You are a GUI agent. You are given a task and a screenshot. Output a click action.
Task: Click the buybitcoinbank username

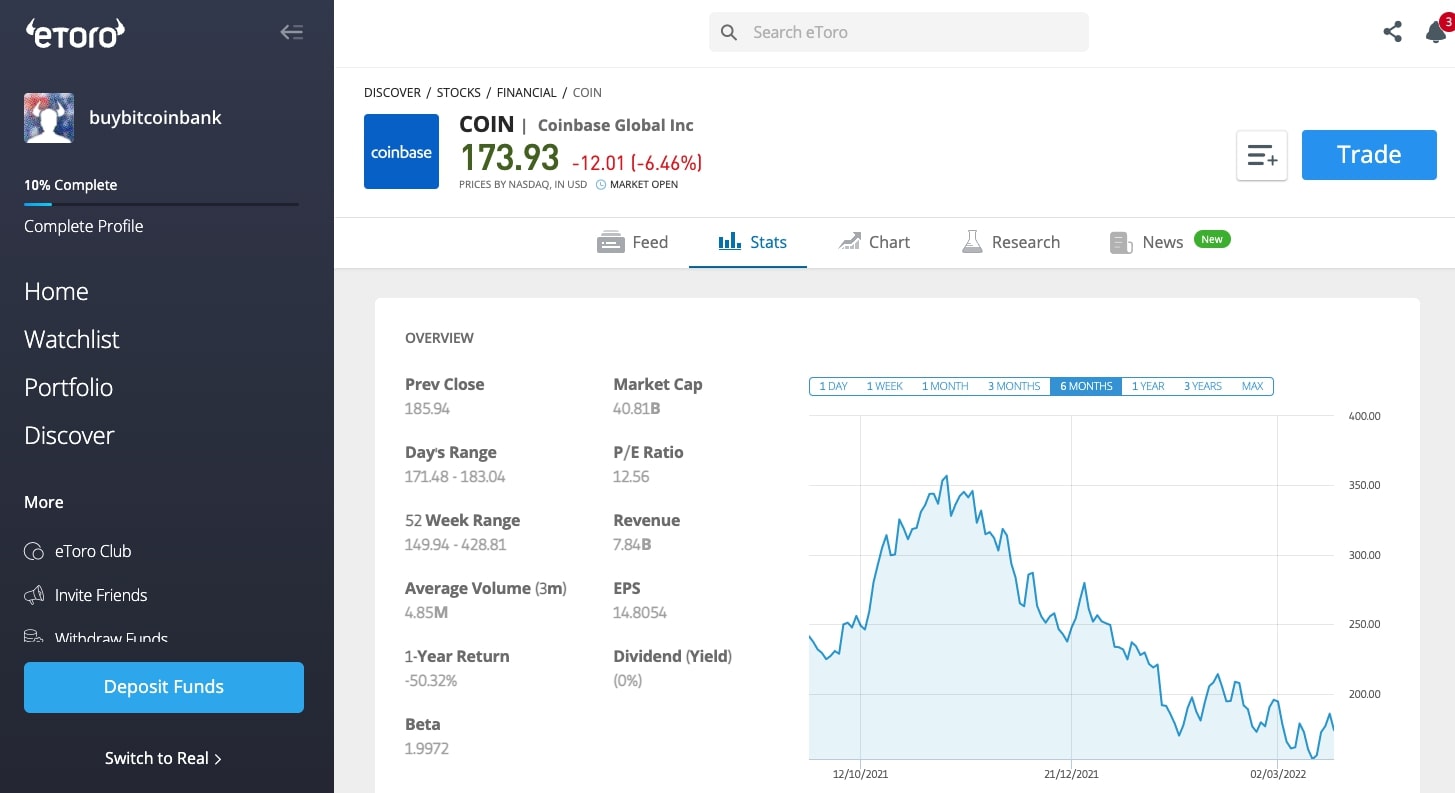pos(155,117)
